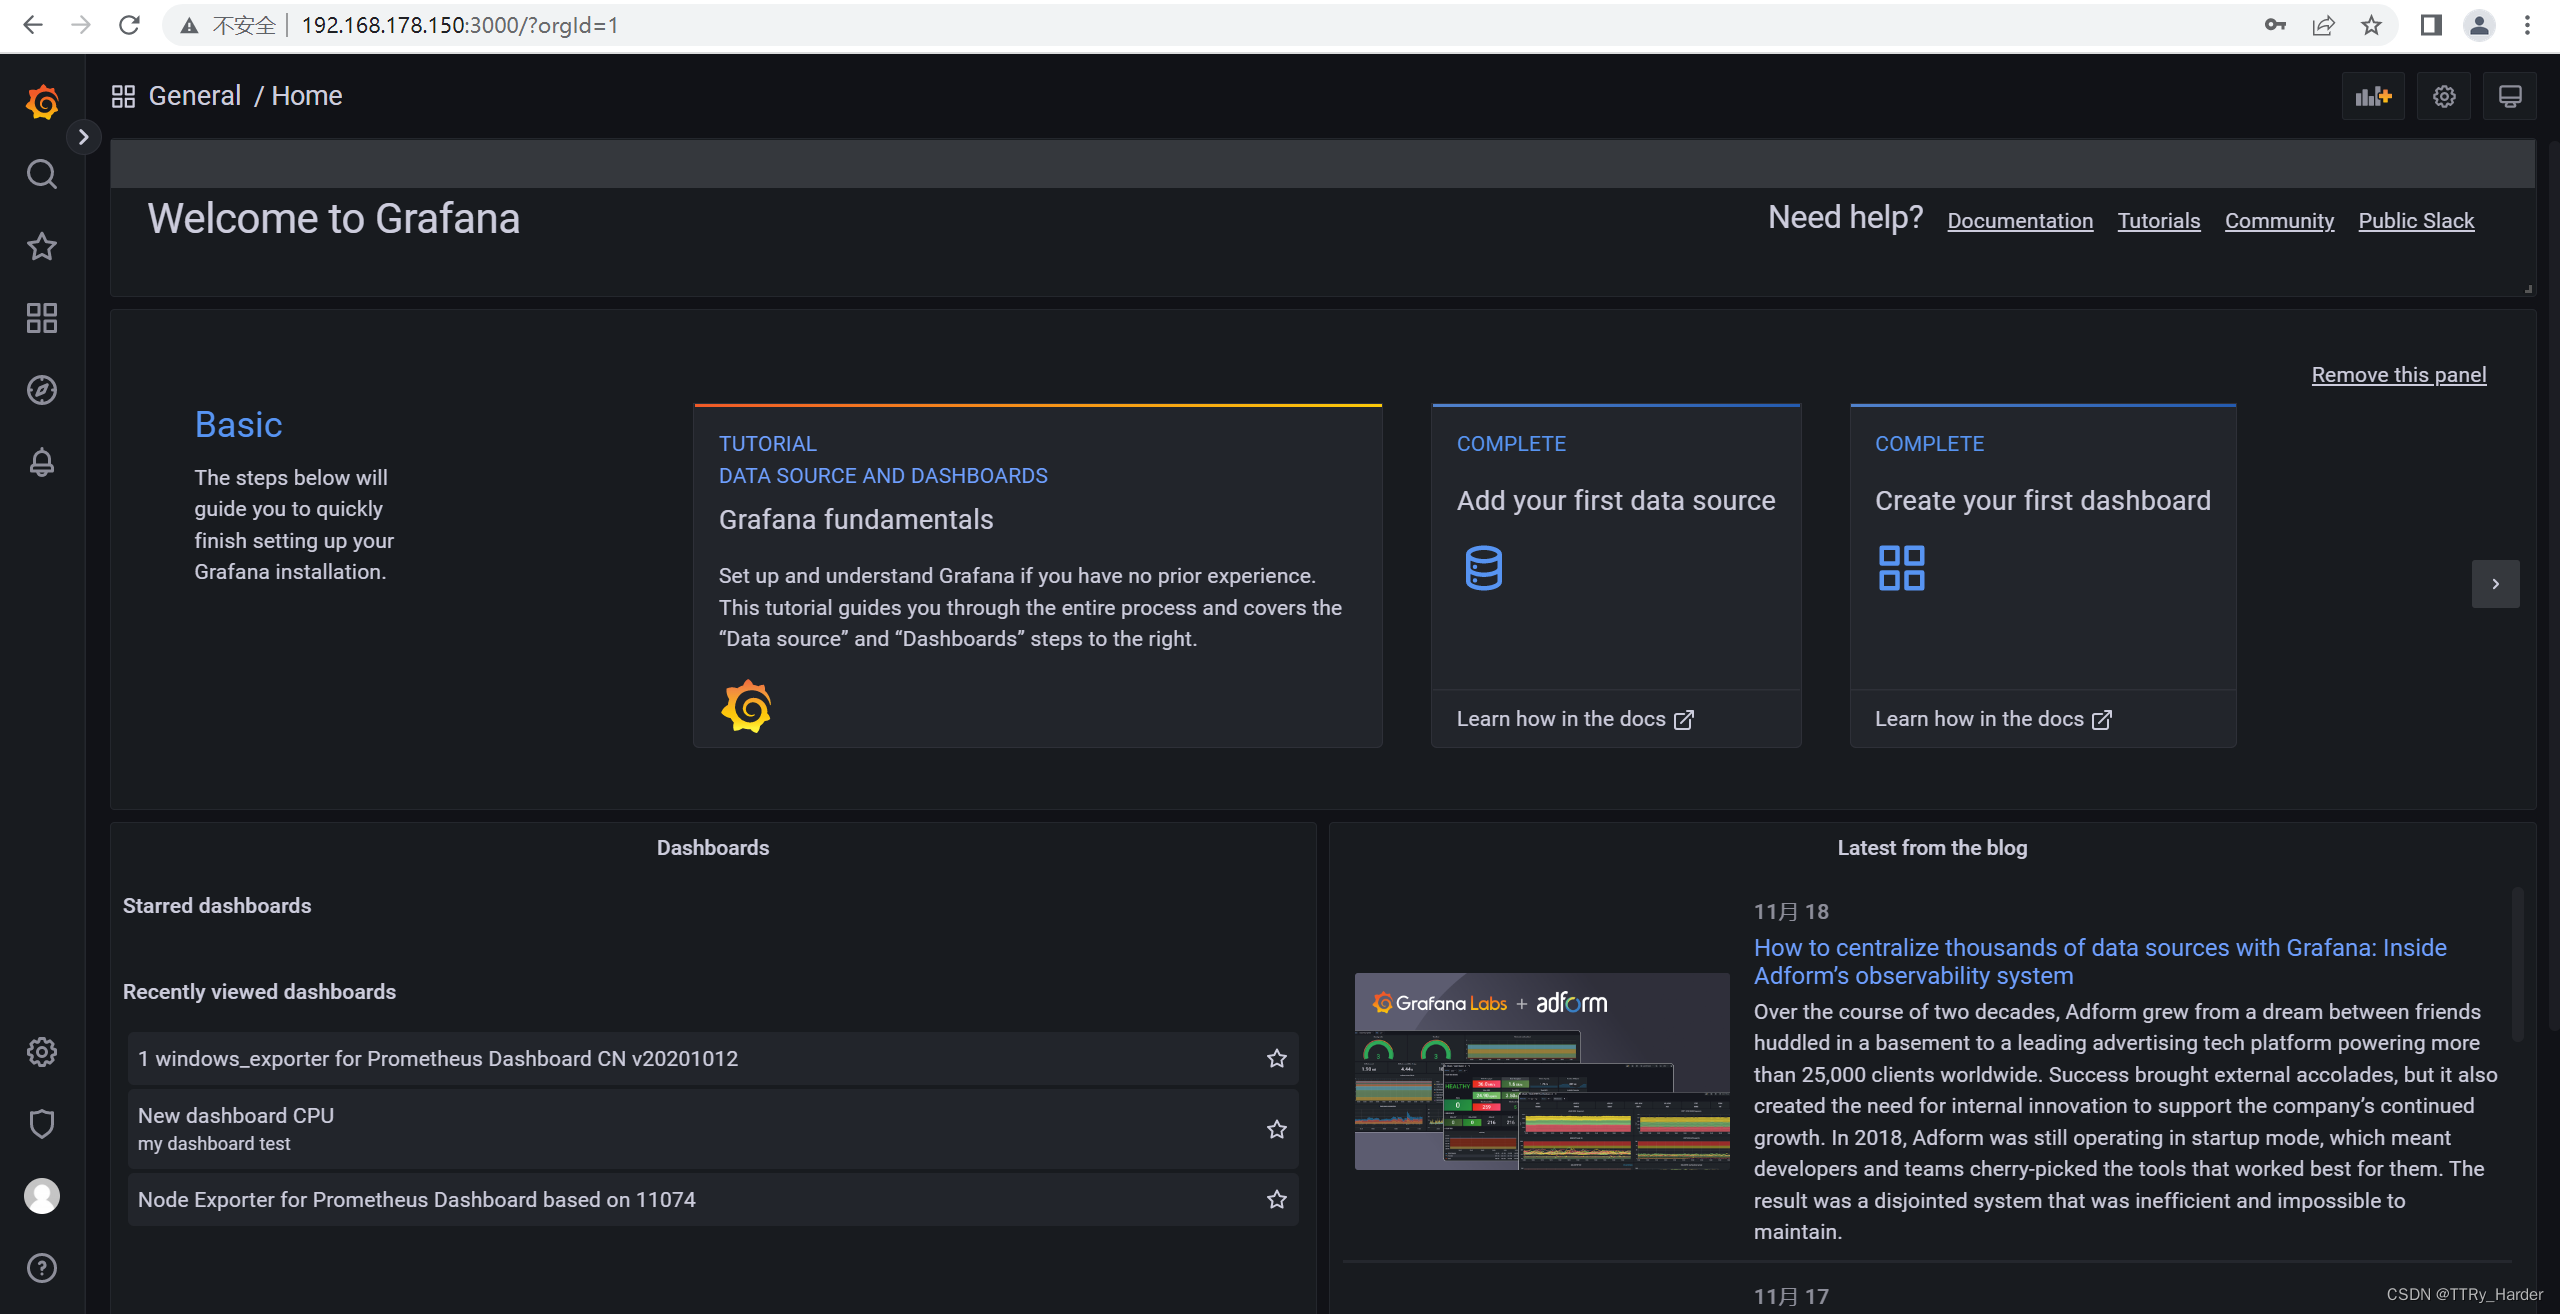Viewport: 2560px width, 1314px height.
Task: Click the Latest from the blog panel header
Action: coord(1932,848)
